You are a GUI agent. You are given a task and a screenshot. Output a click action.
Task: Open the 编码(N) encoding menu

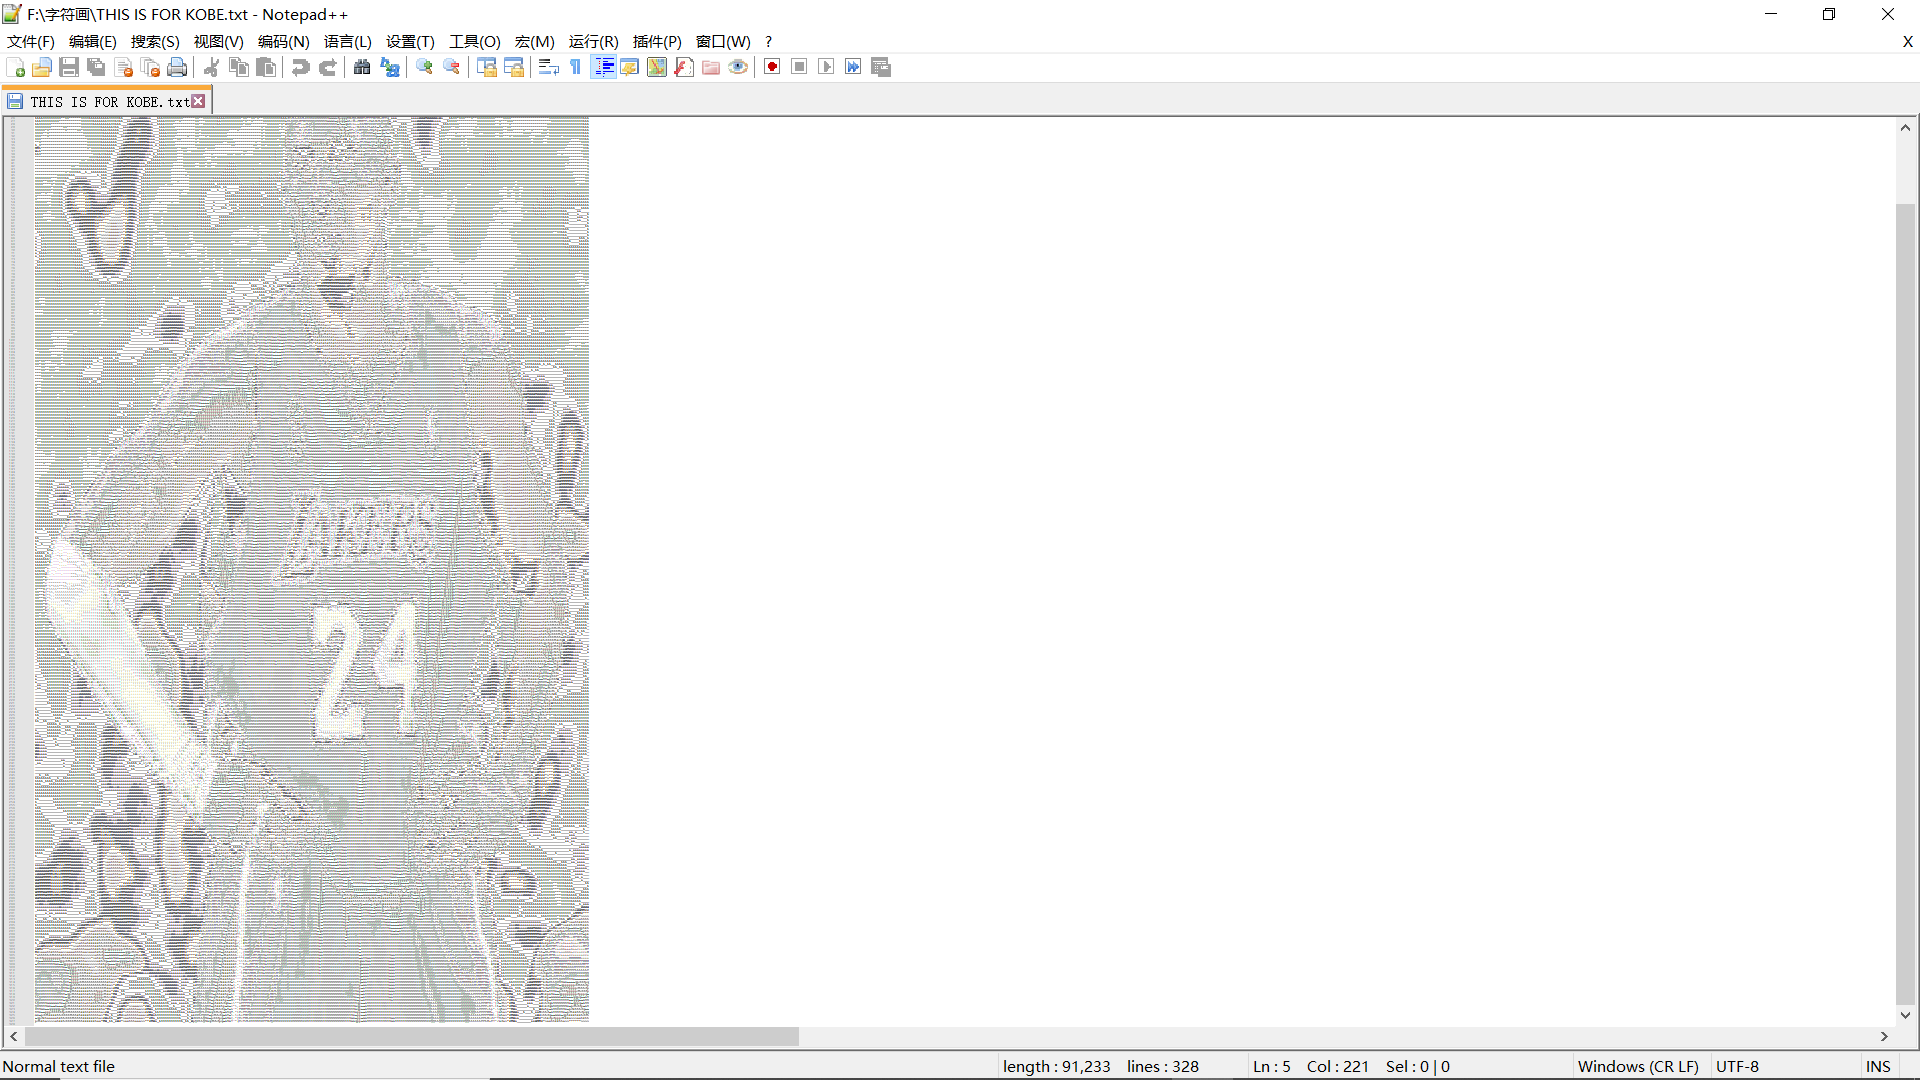[x=283, y=41]
